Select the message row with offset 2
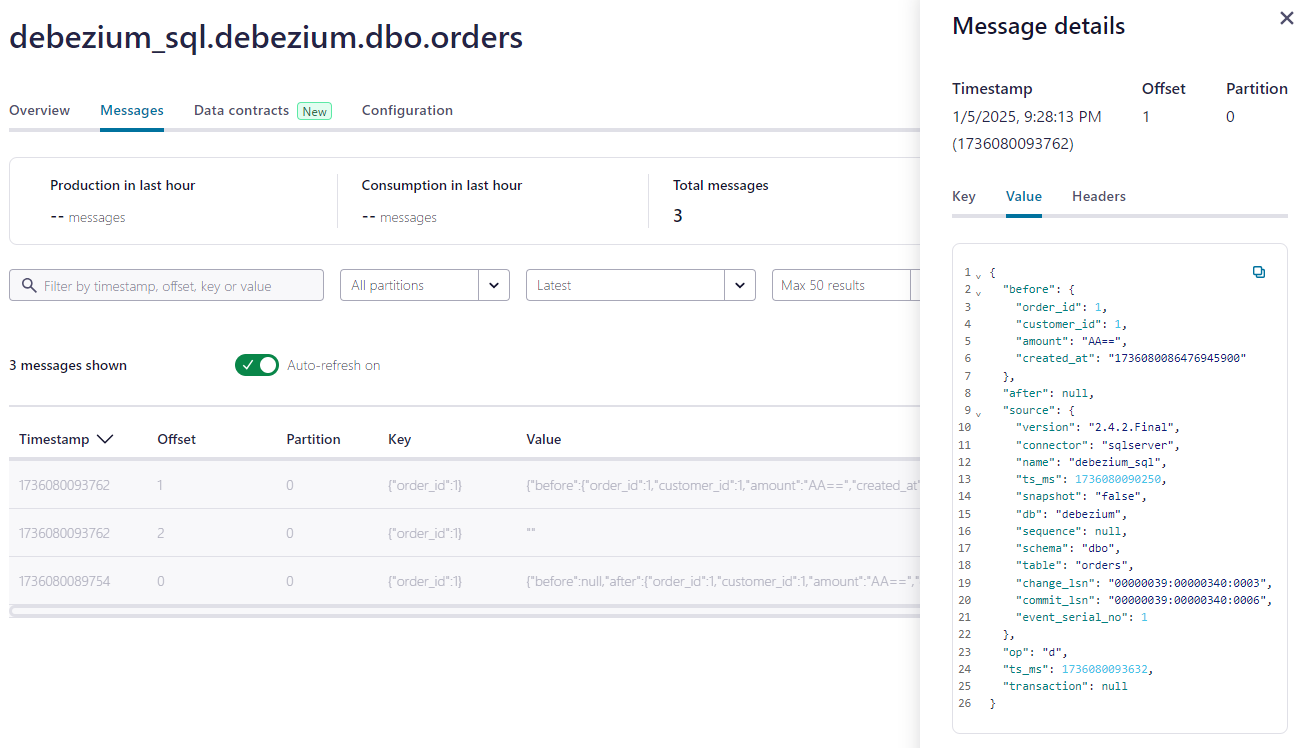The image size is (1303, 748). click(464, 533)
